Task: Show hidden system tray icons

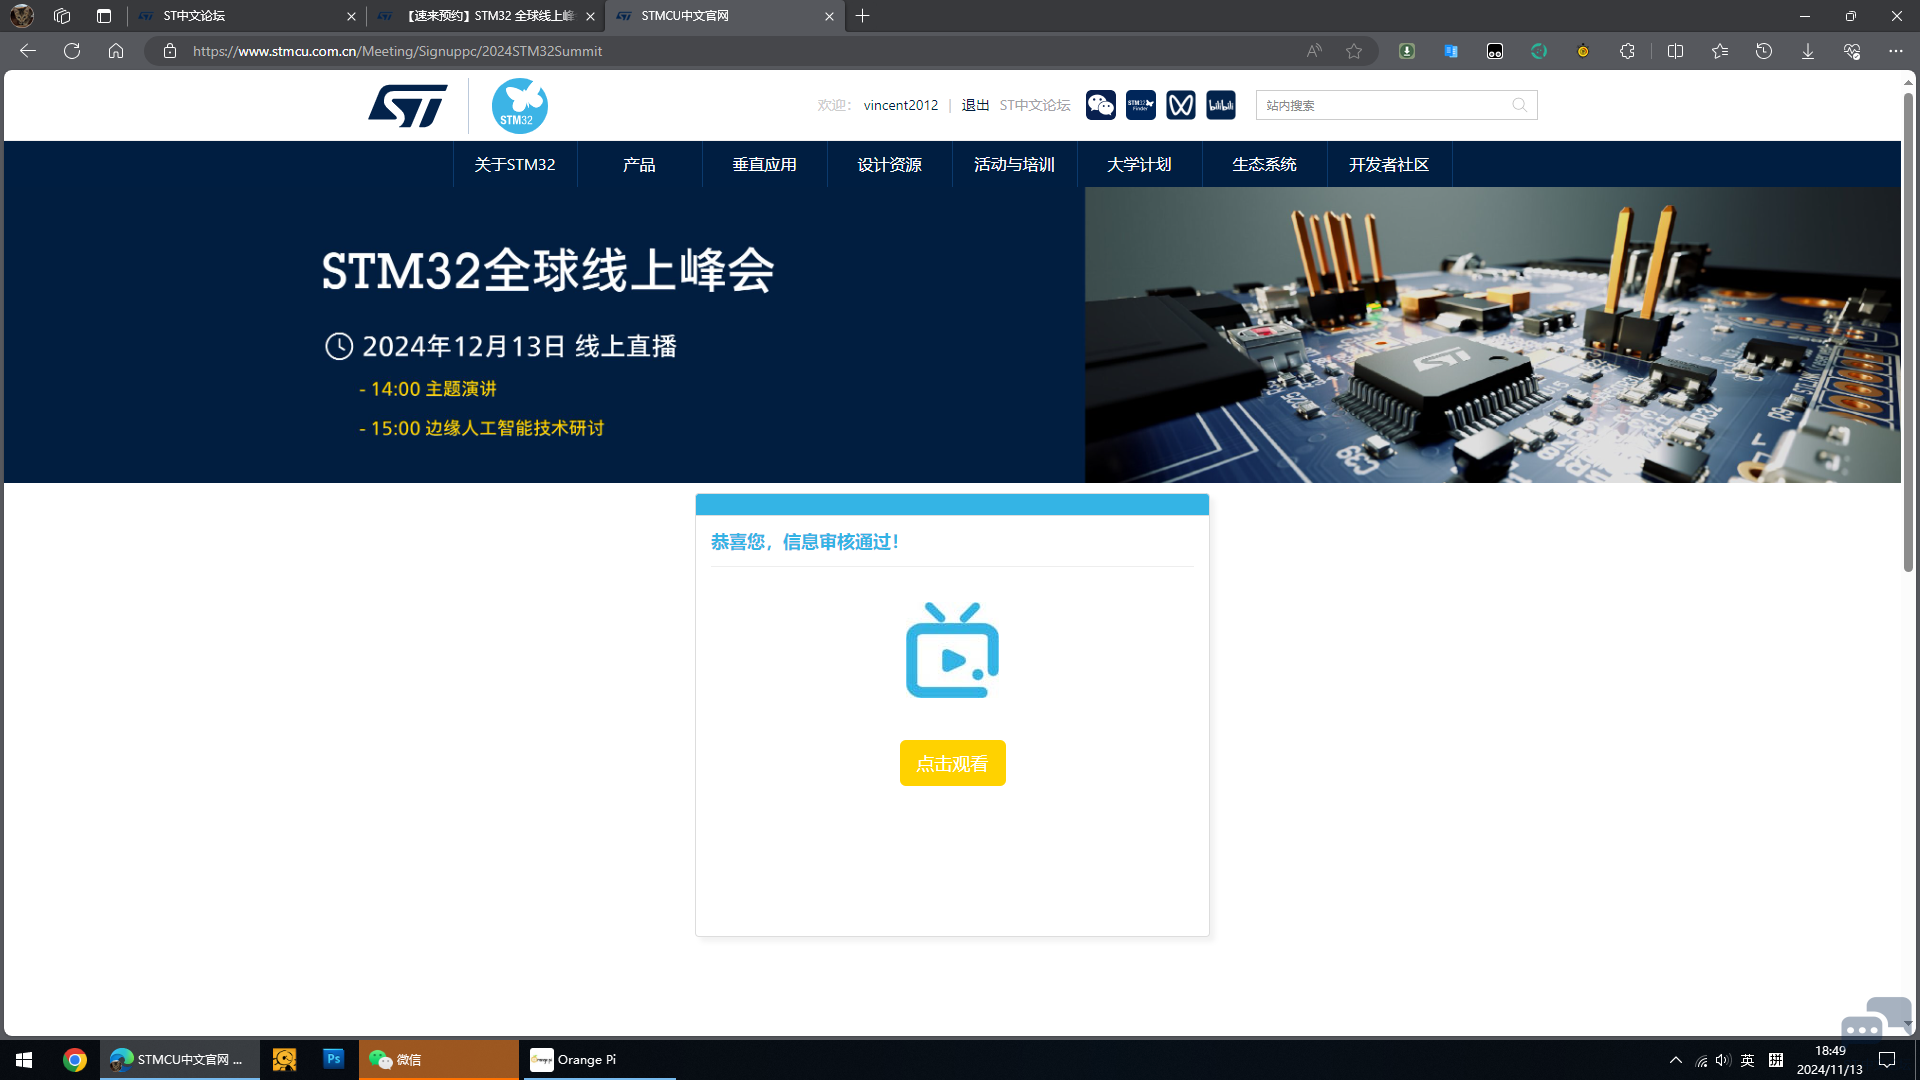Action: click(x=1676, y=1060)
